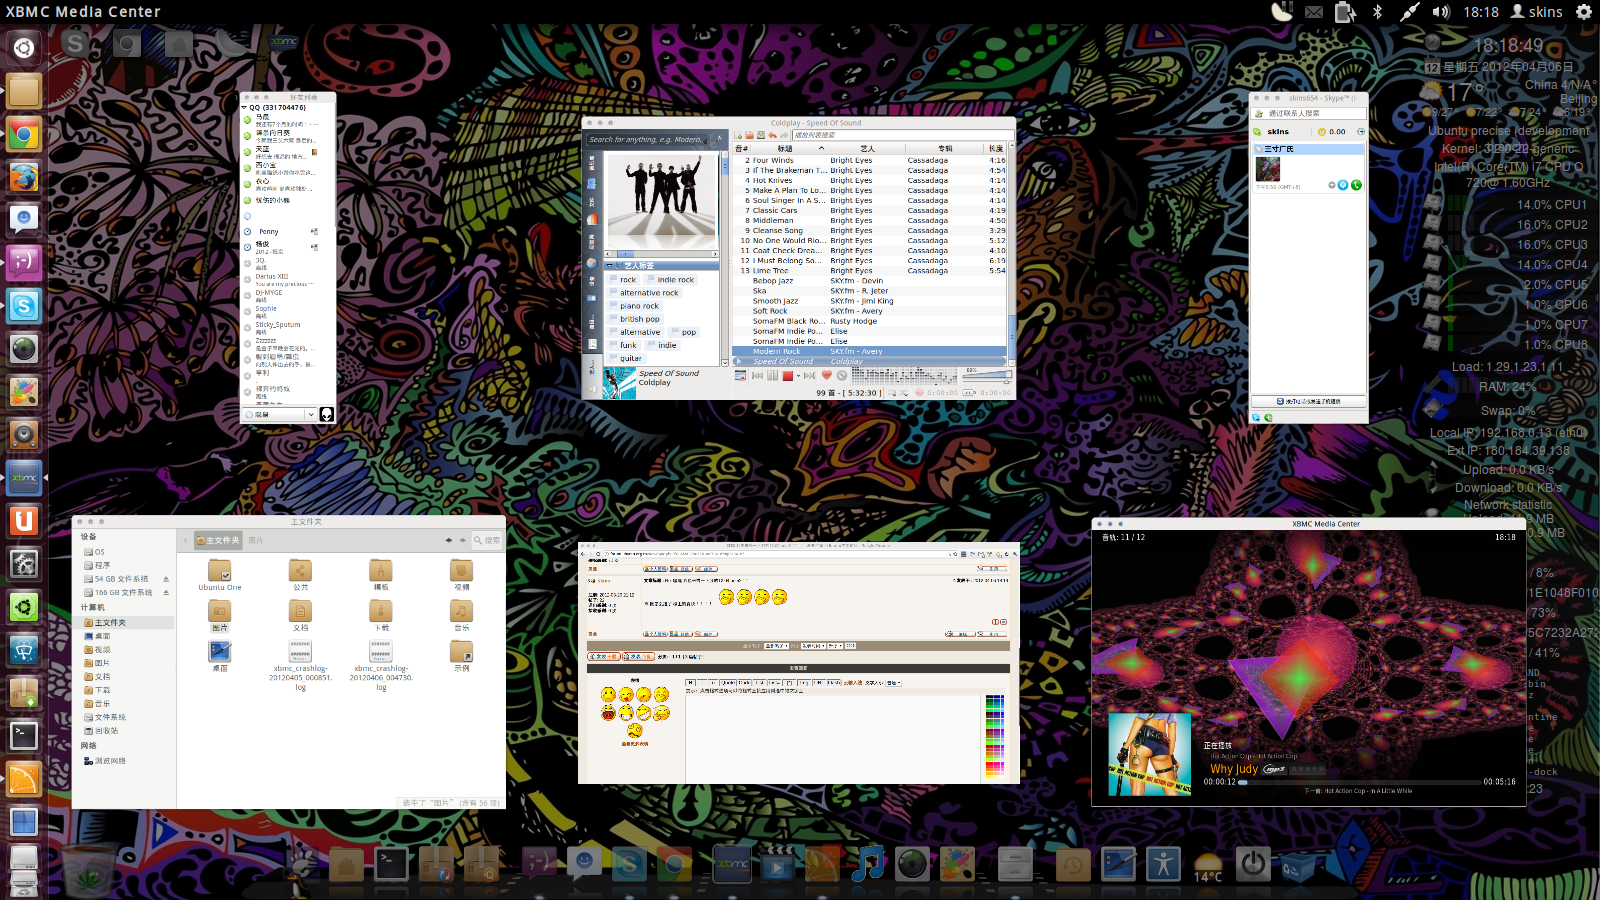
Task: Open the mail indicator in top panel
Action: pos(1314,12)
